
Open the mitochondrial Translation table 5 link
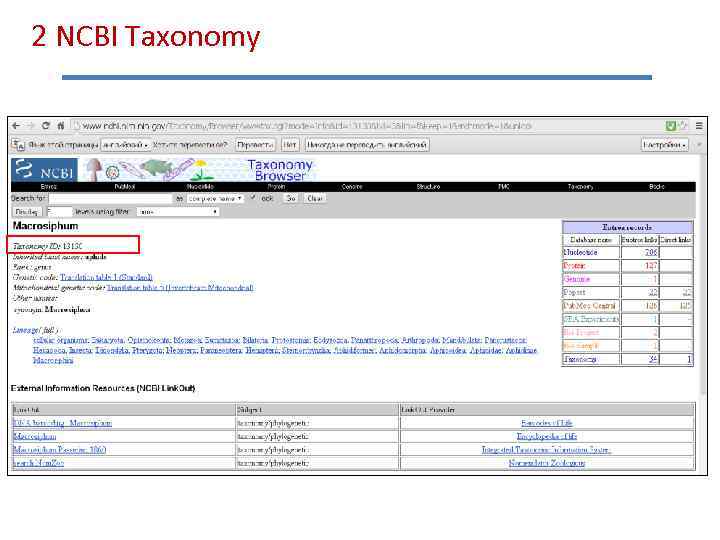tap(180, 287)
